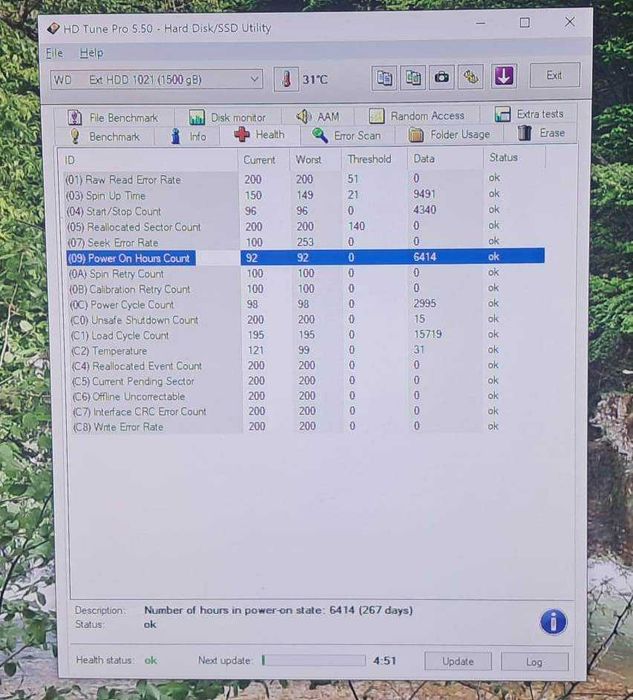Click the Current column header
Screen dimensions: 633x700
[x=263, y=160]
